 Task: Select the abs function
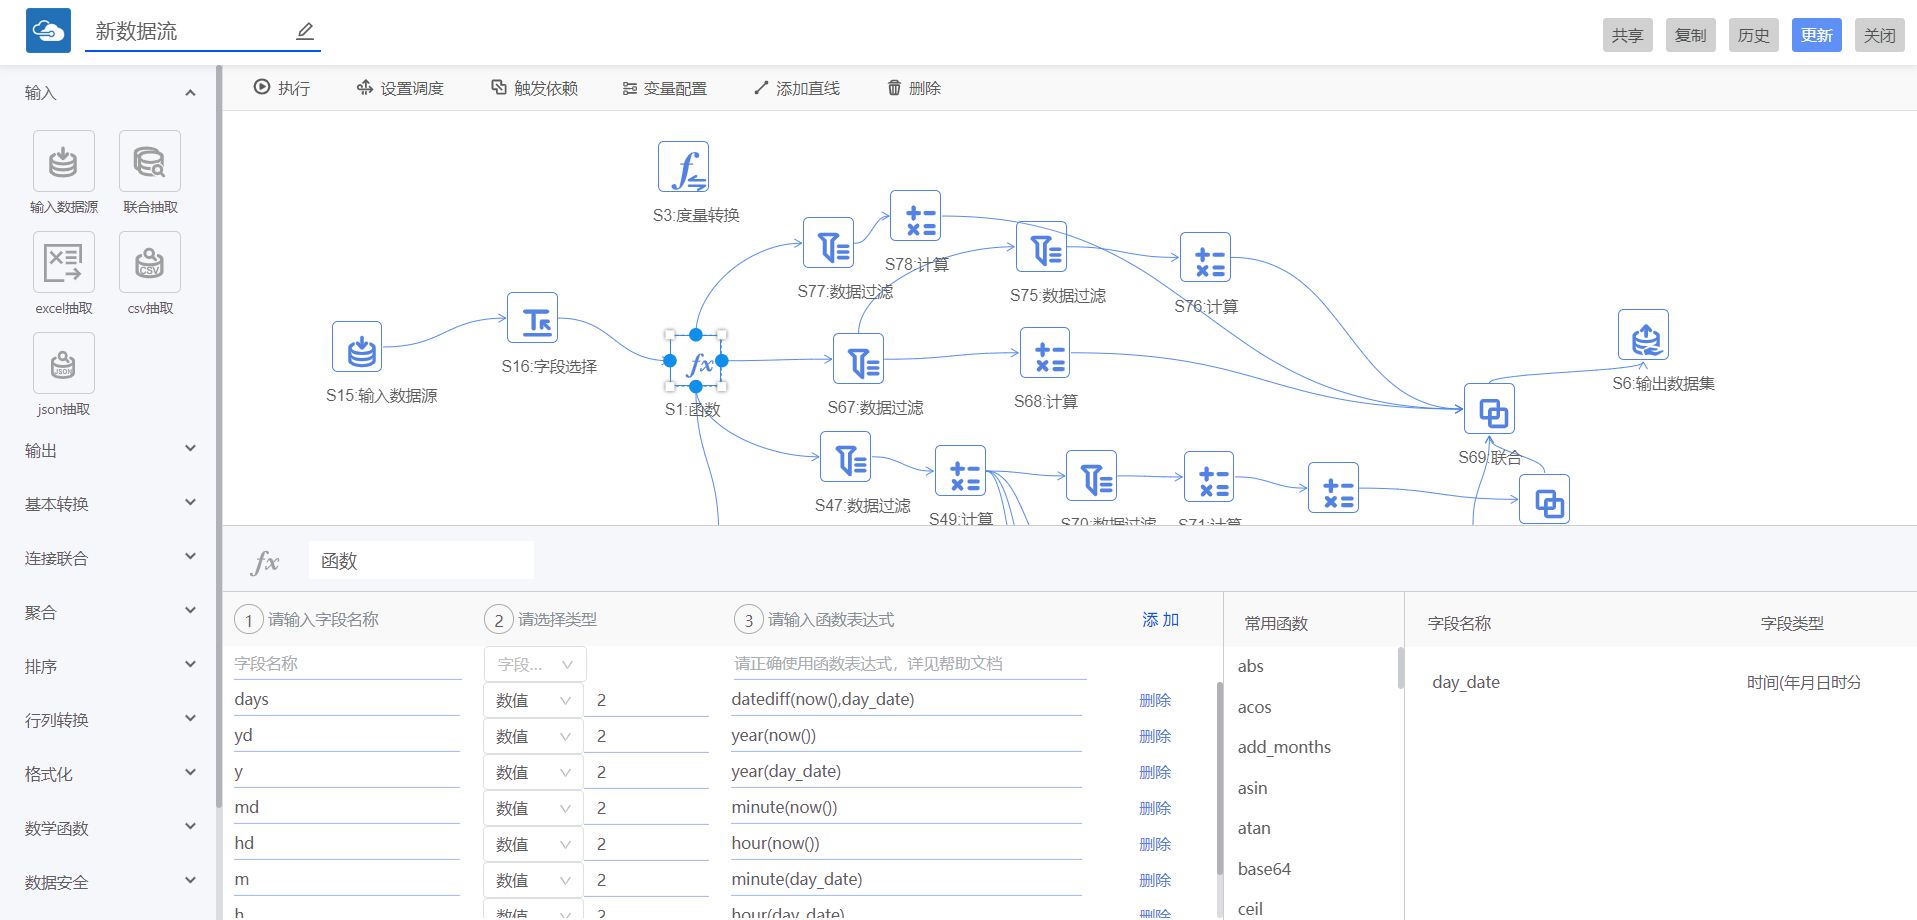[x=1251, y=666]
